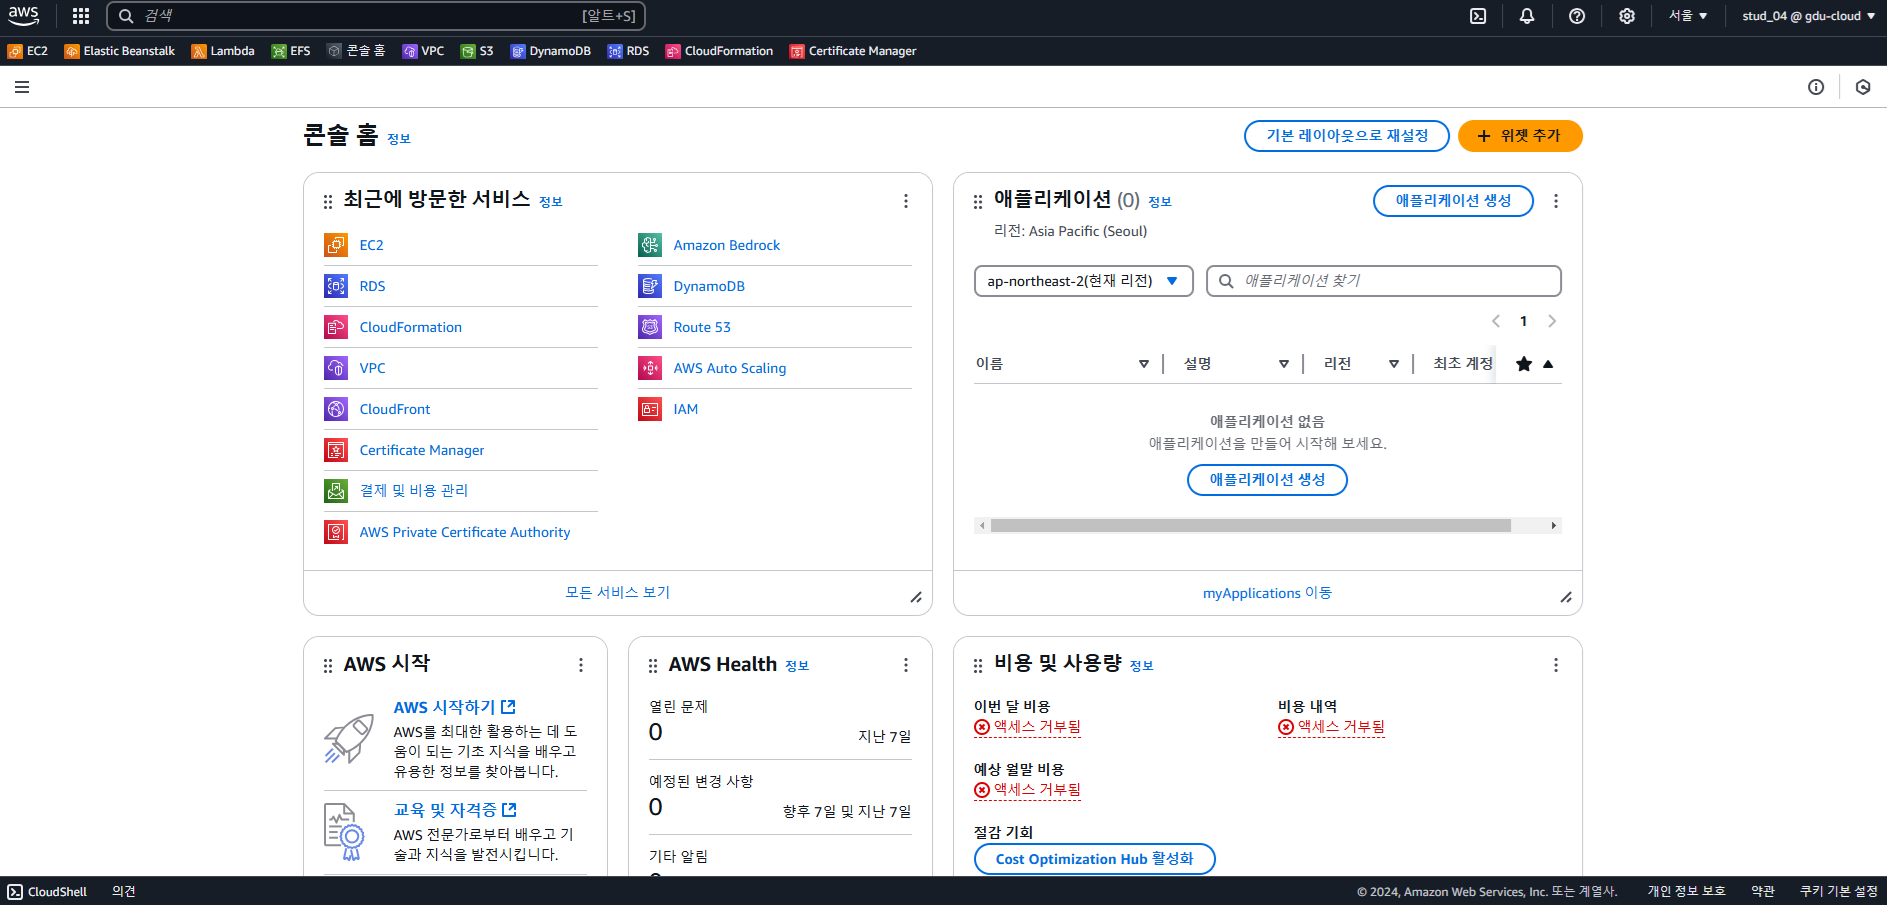The image size is (1887, 905).
Task: Click the CloudFormation service icon in recent list
Action: (336, 327)
